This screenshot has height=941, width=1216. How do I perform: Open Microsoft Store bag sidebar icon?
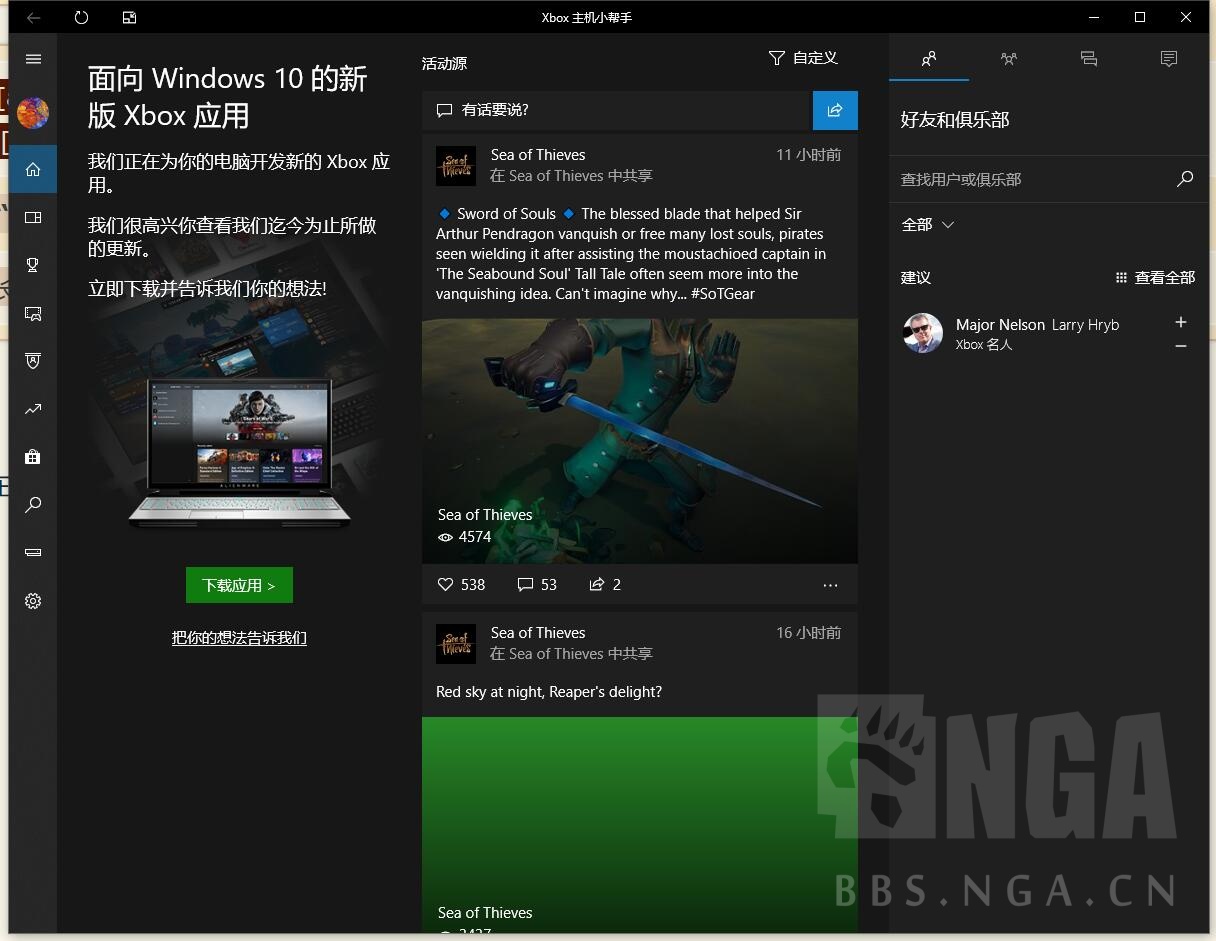click(33, 457)
